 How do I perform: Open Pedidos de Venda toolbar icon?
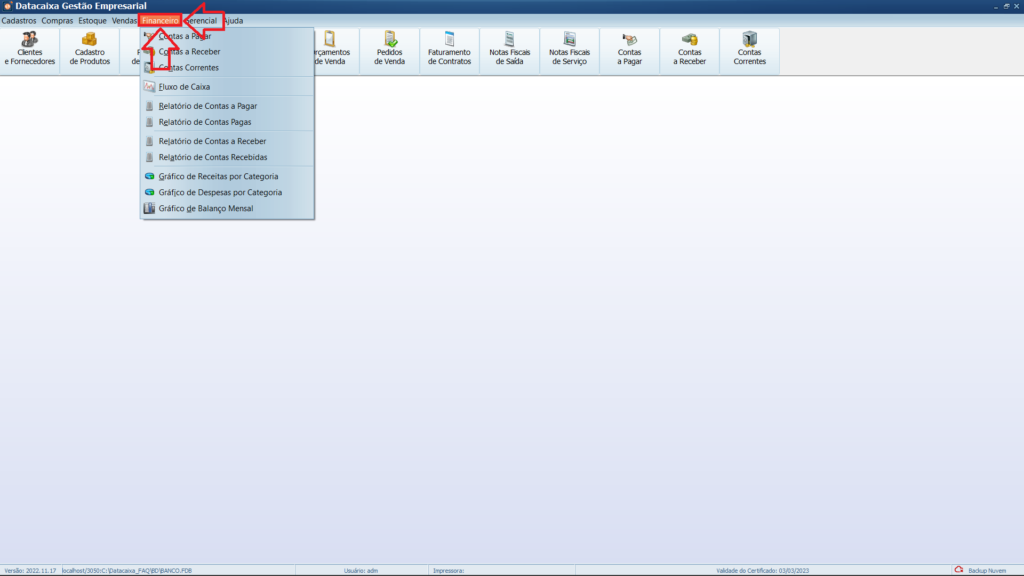coord(390,50)
